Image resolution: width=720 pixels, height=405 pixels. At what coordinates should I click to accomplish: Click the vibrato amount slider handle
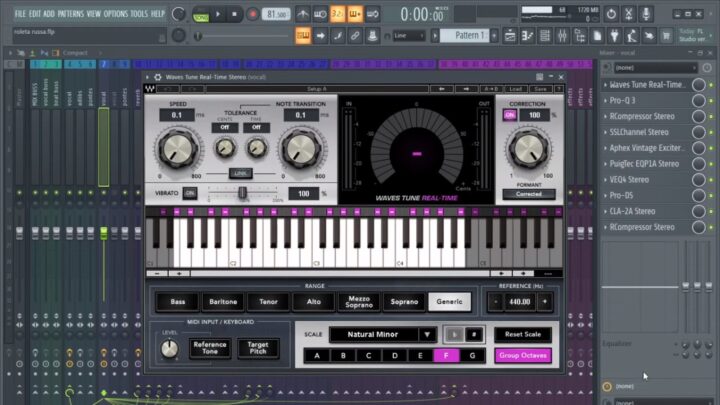242,193
